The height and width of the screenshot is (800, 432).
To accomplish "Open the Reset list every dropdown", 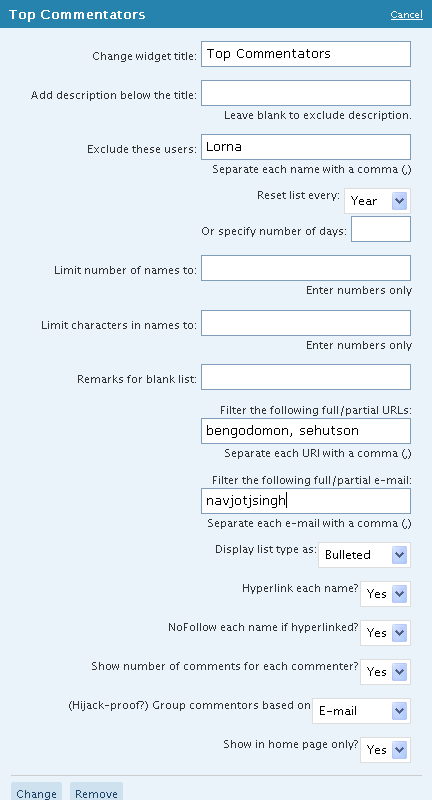I will (377, 201).
